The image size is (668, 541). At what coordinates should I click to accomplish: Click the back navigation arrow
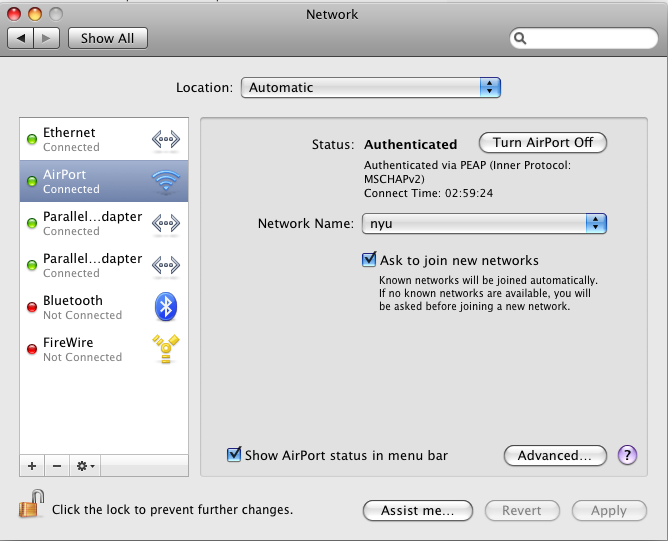[21, 38]
